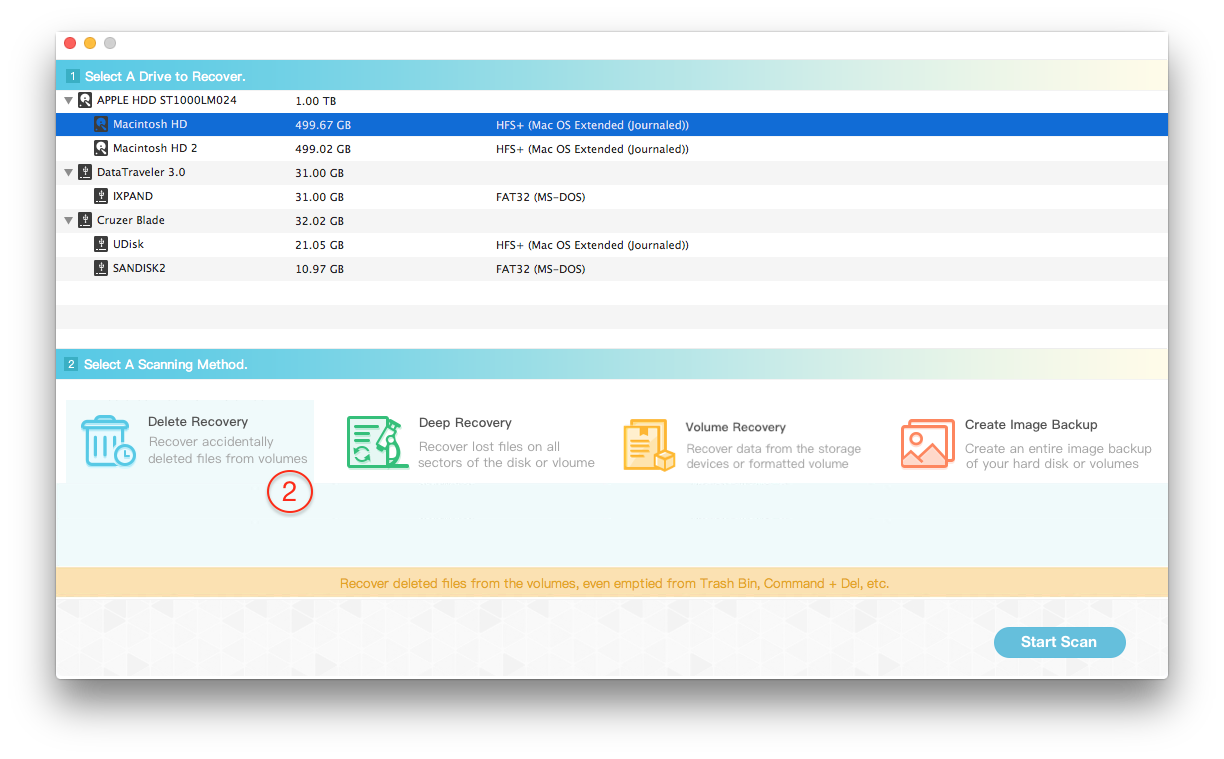Viewport: 1224px width, 759px height.
Task: Click the 21.05 GB size value
Action: pos(320,245)
